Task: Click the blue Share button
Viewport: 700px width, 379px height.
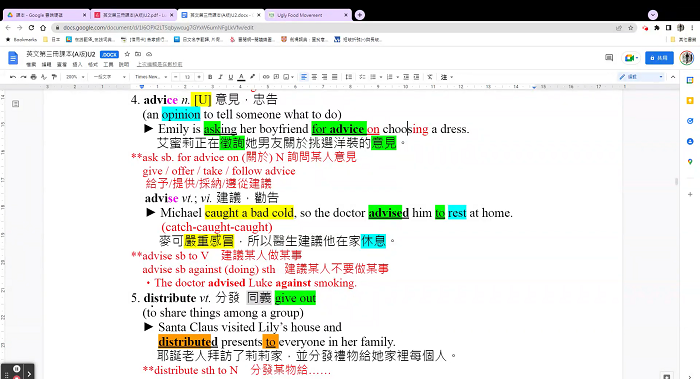Action: click(x=659, y=58)
